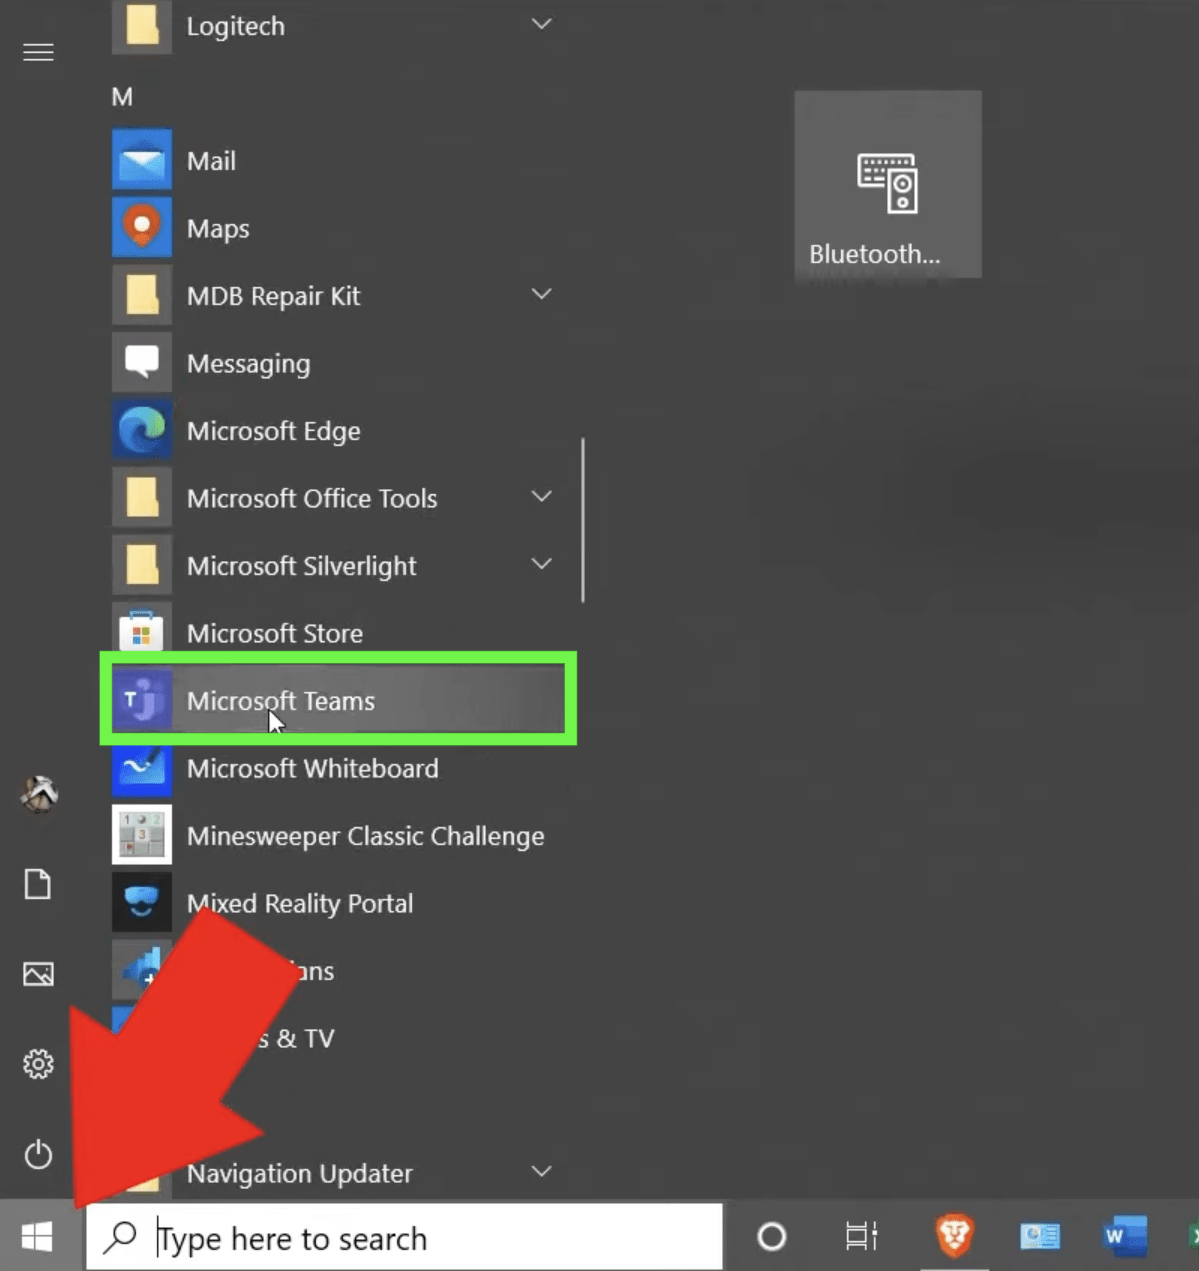
Task: Click the Minesweeper Classic Challenge label
Action: coord(365,836)
